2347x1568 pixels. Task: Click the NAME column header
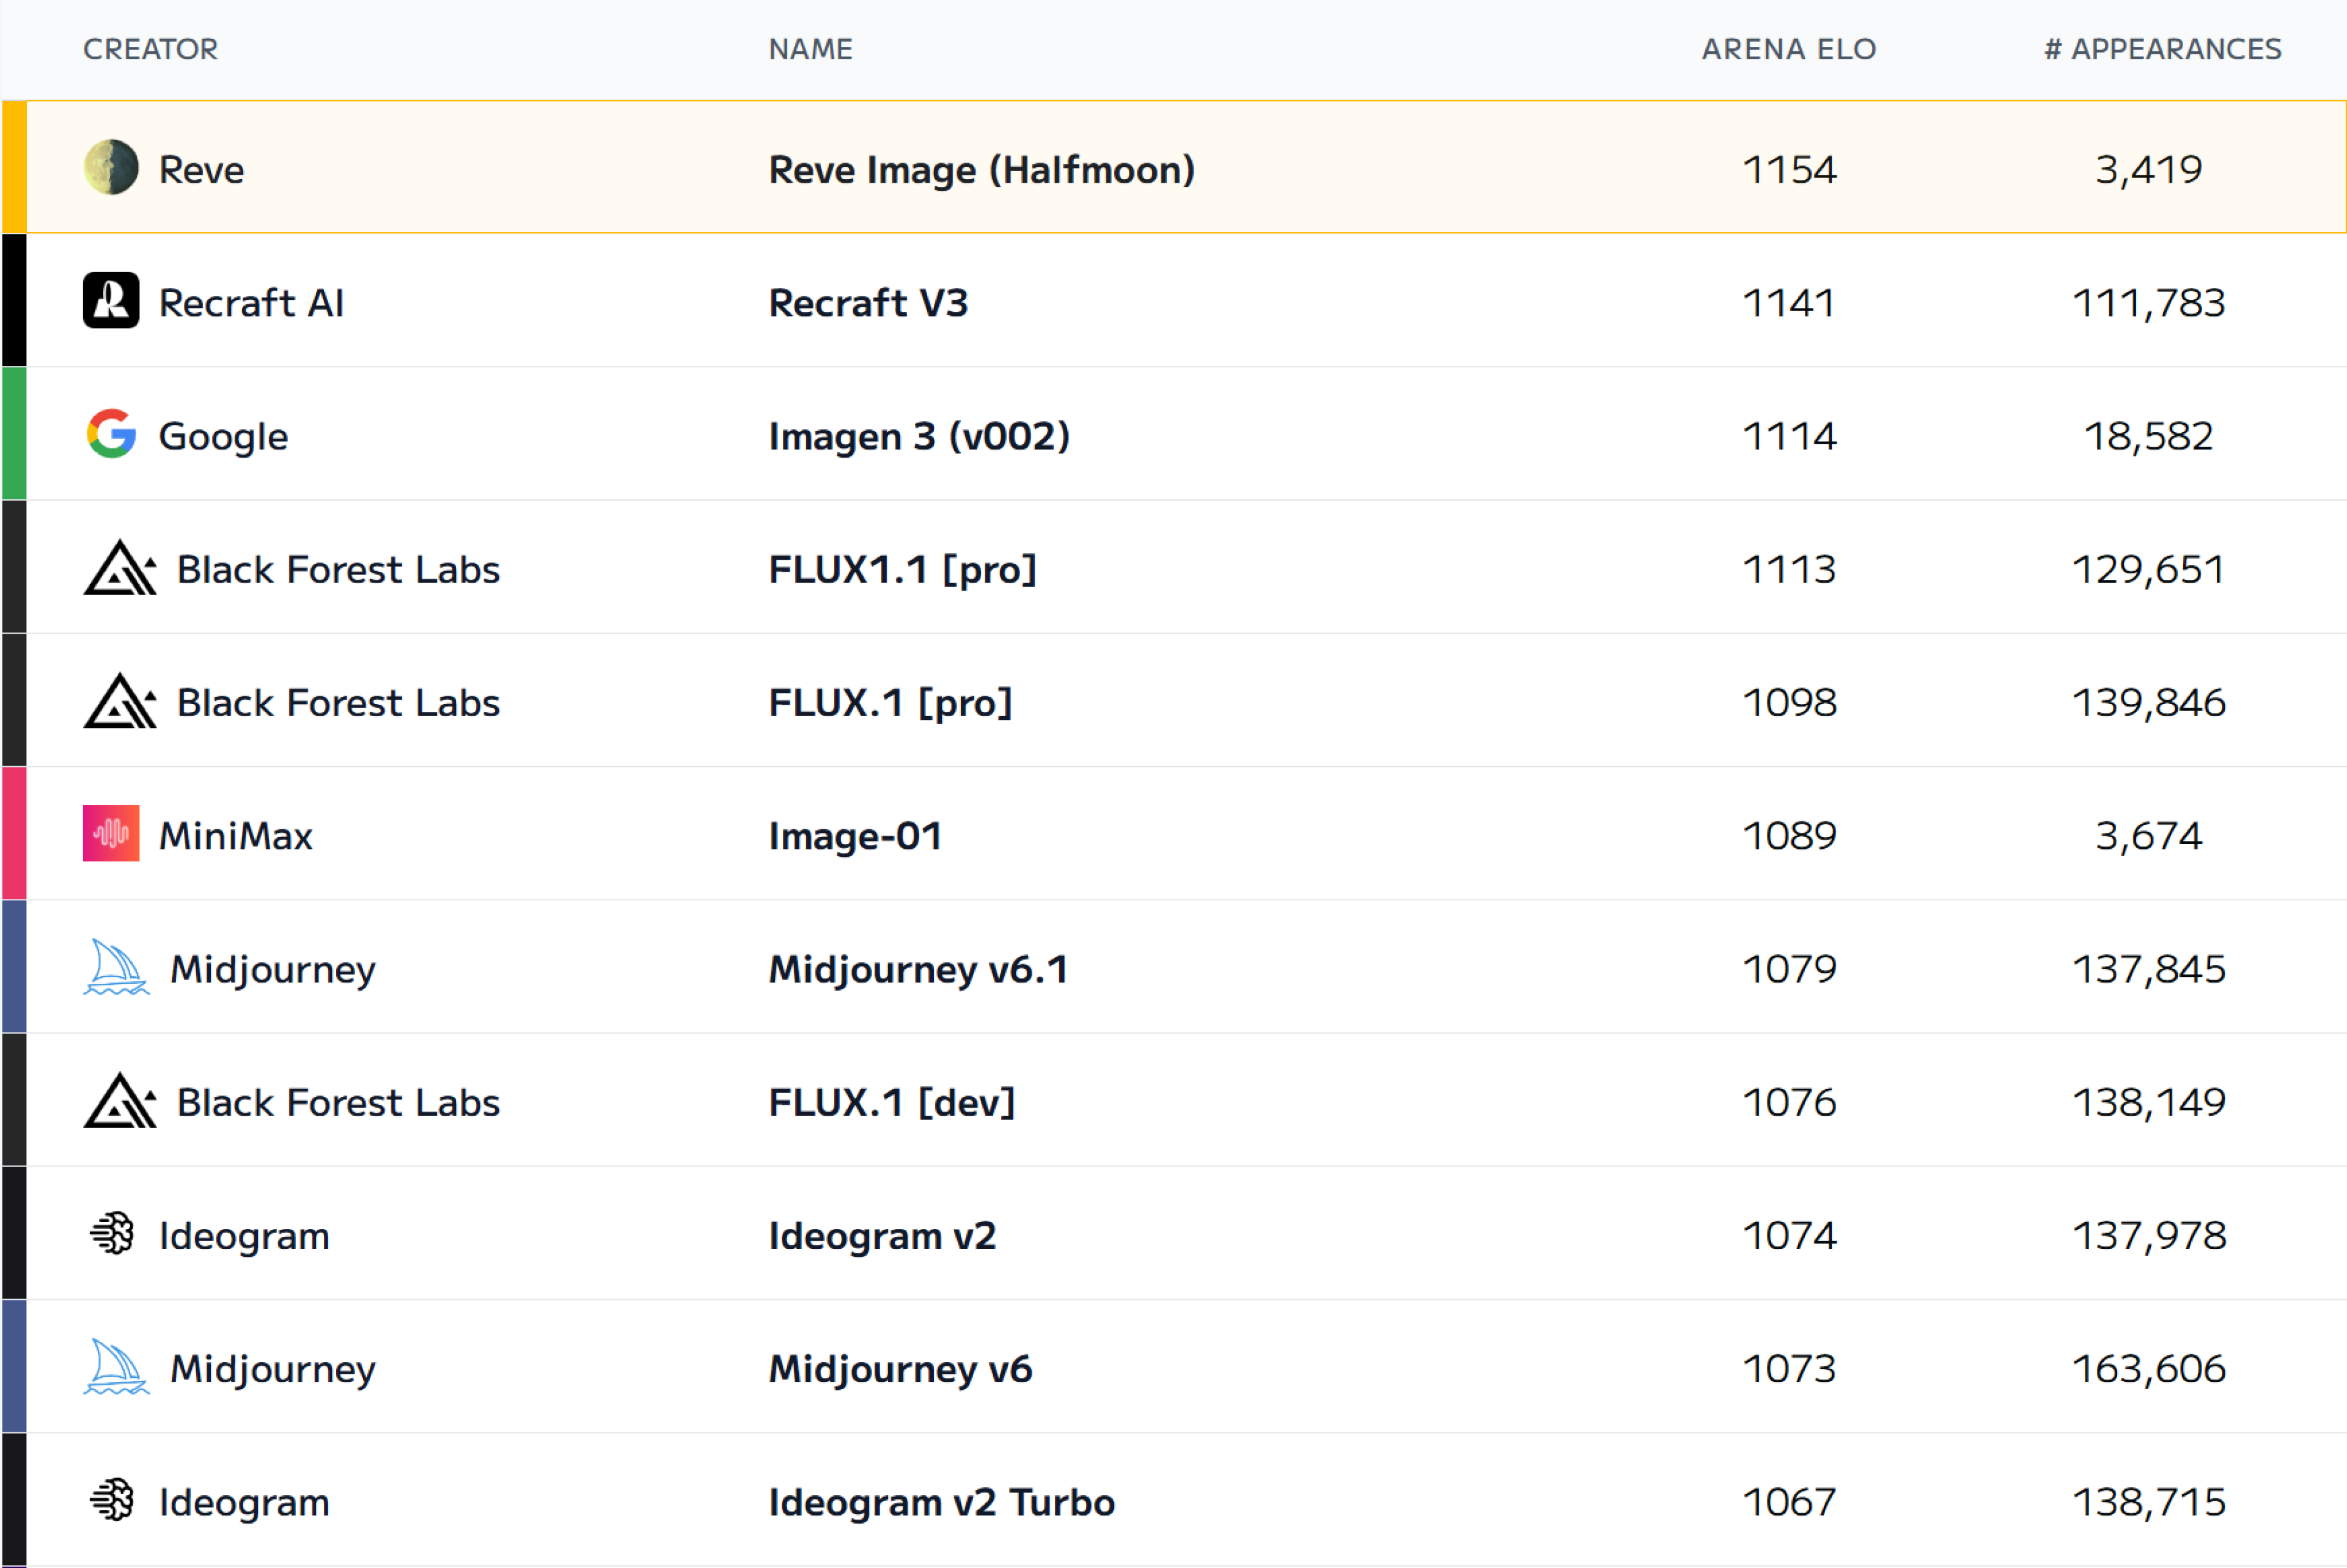(x=810, y=49)
